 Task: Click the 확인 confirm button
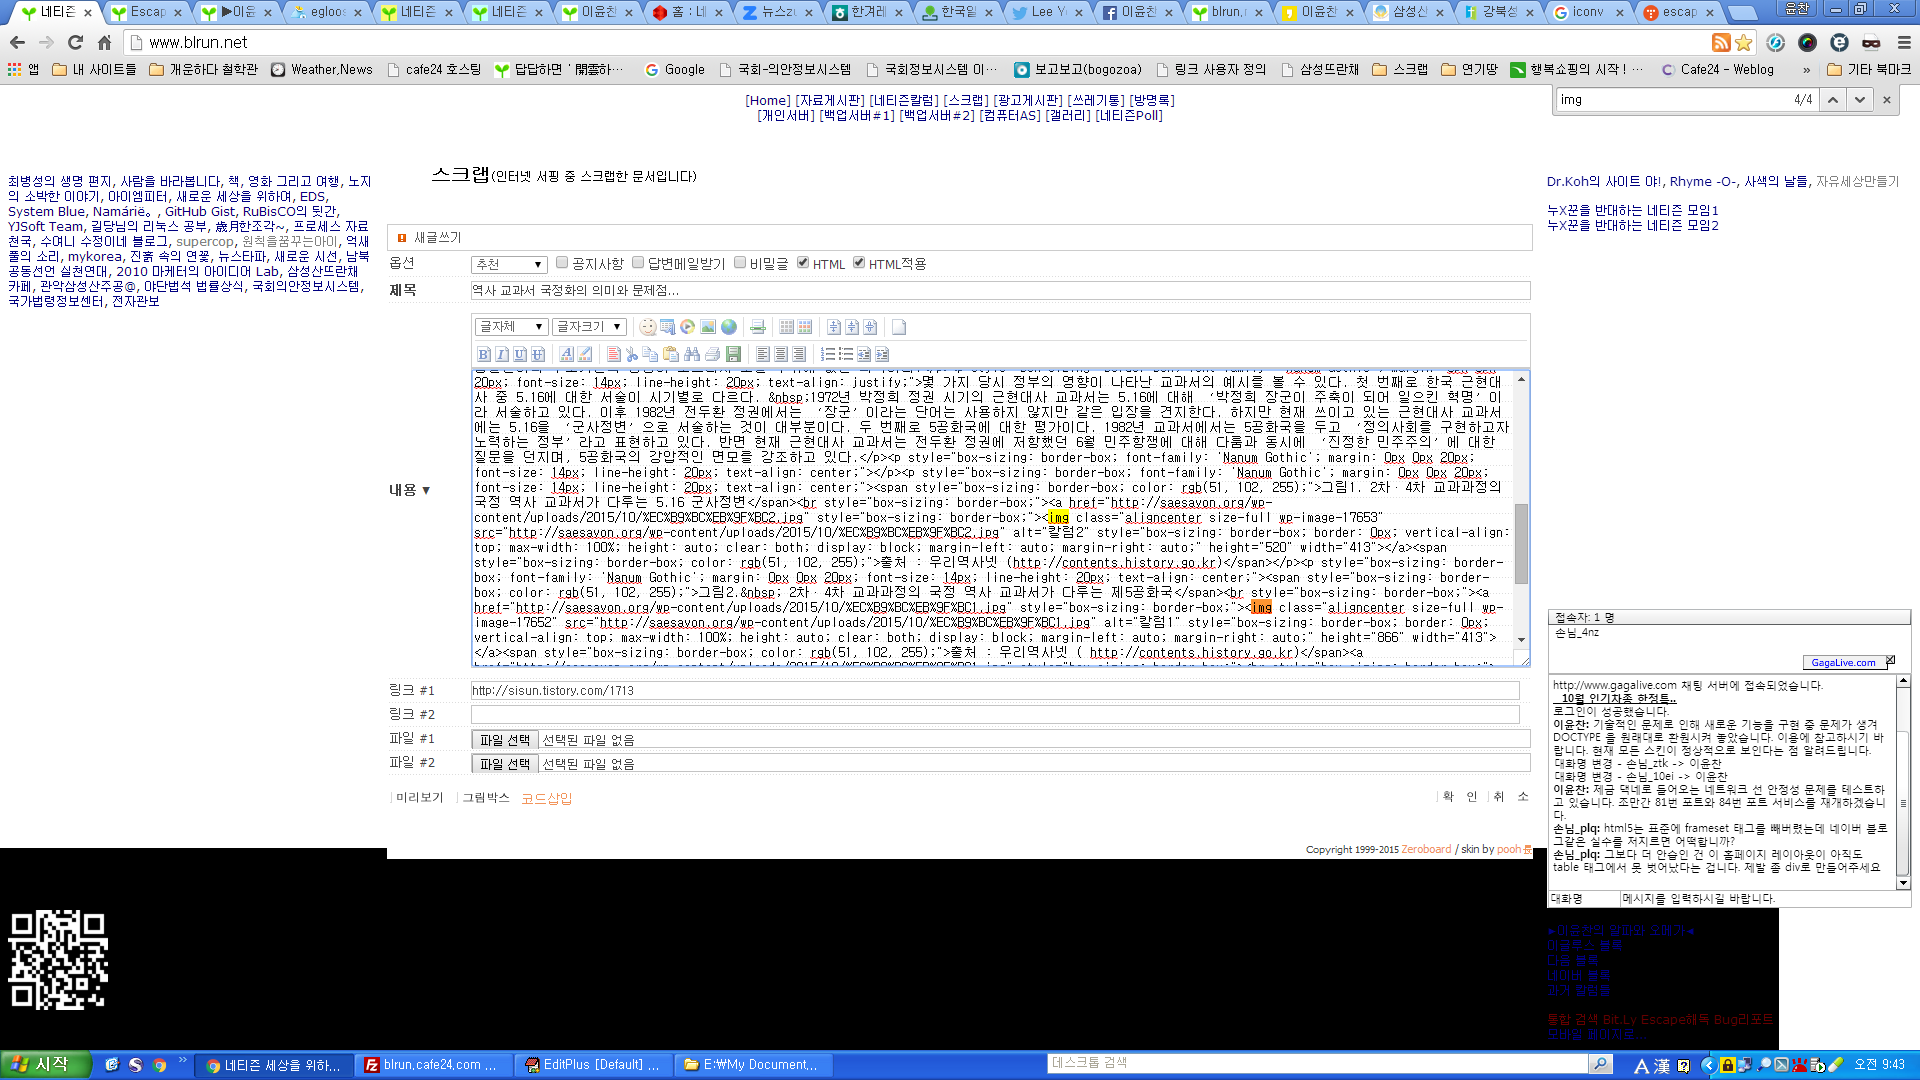(1460, 796)
